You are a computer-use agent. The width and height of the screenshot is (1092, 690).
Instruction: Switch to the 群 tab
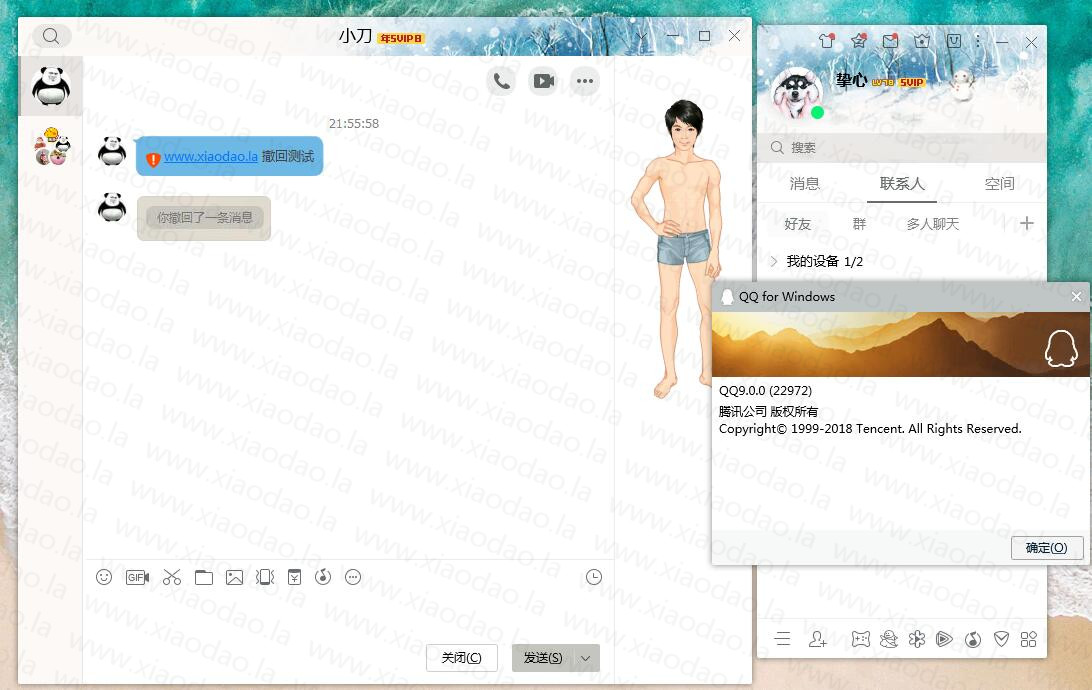coord(859,224)
